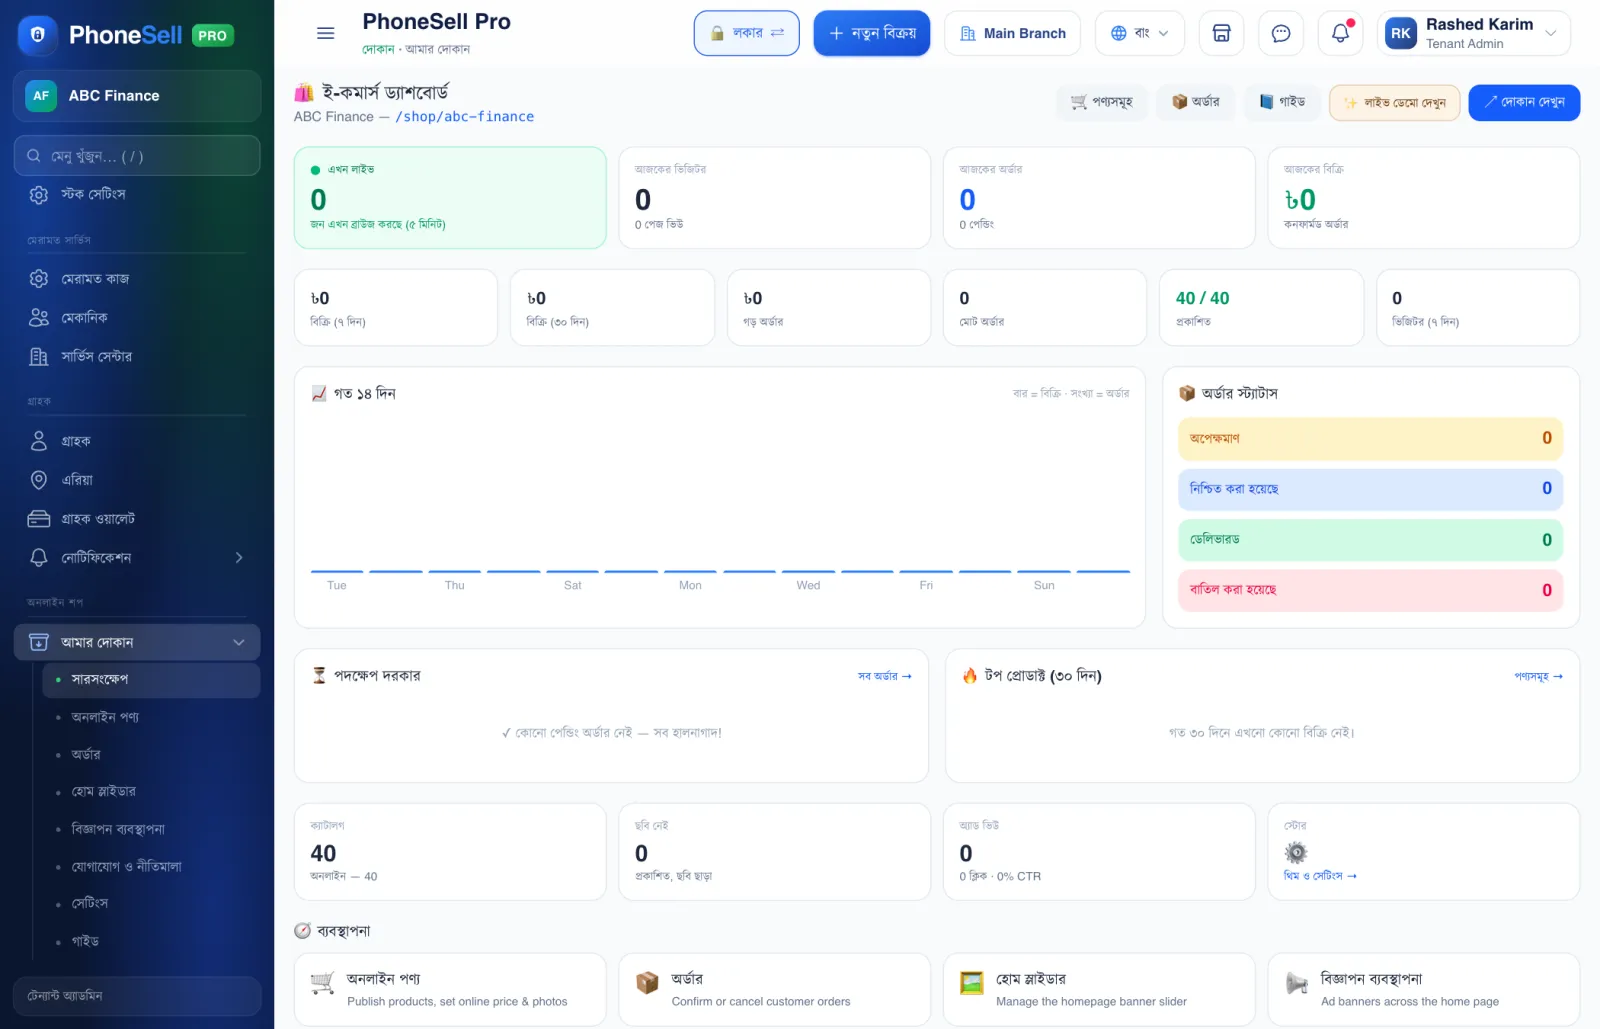Open the hamburger menu icon

click(325, 33)
